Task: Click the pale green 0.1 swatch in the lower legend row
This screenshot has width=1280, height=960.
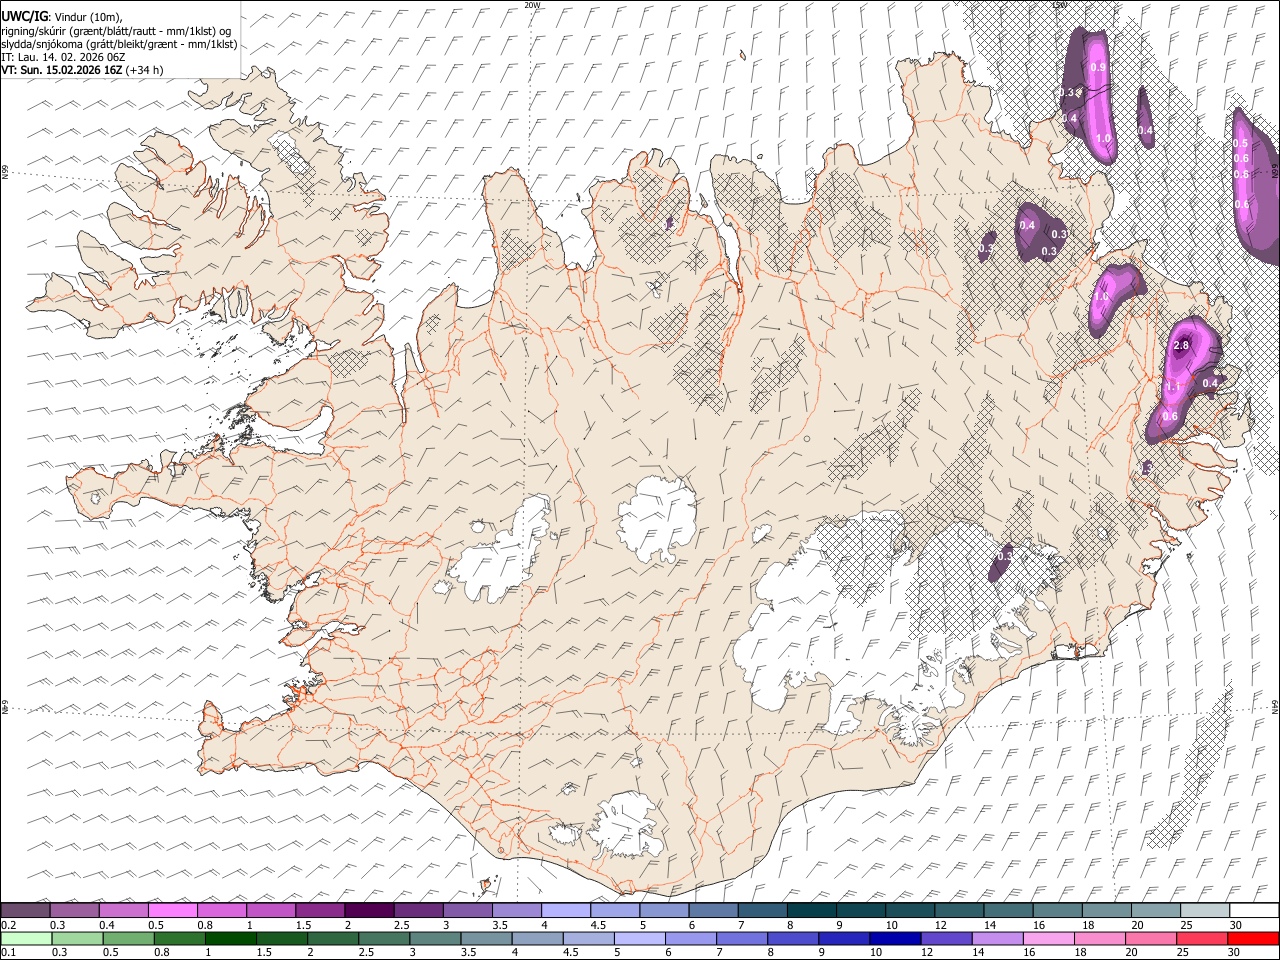Action: [25, 938]
